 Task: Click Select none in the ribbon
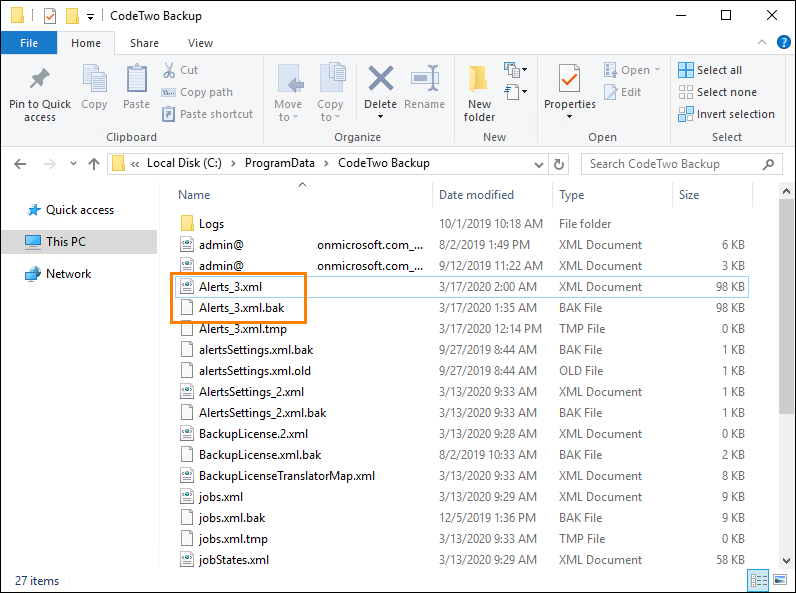(717, 92)
